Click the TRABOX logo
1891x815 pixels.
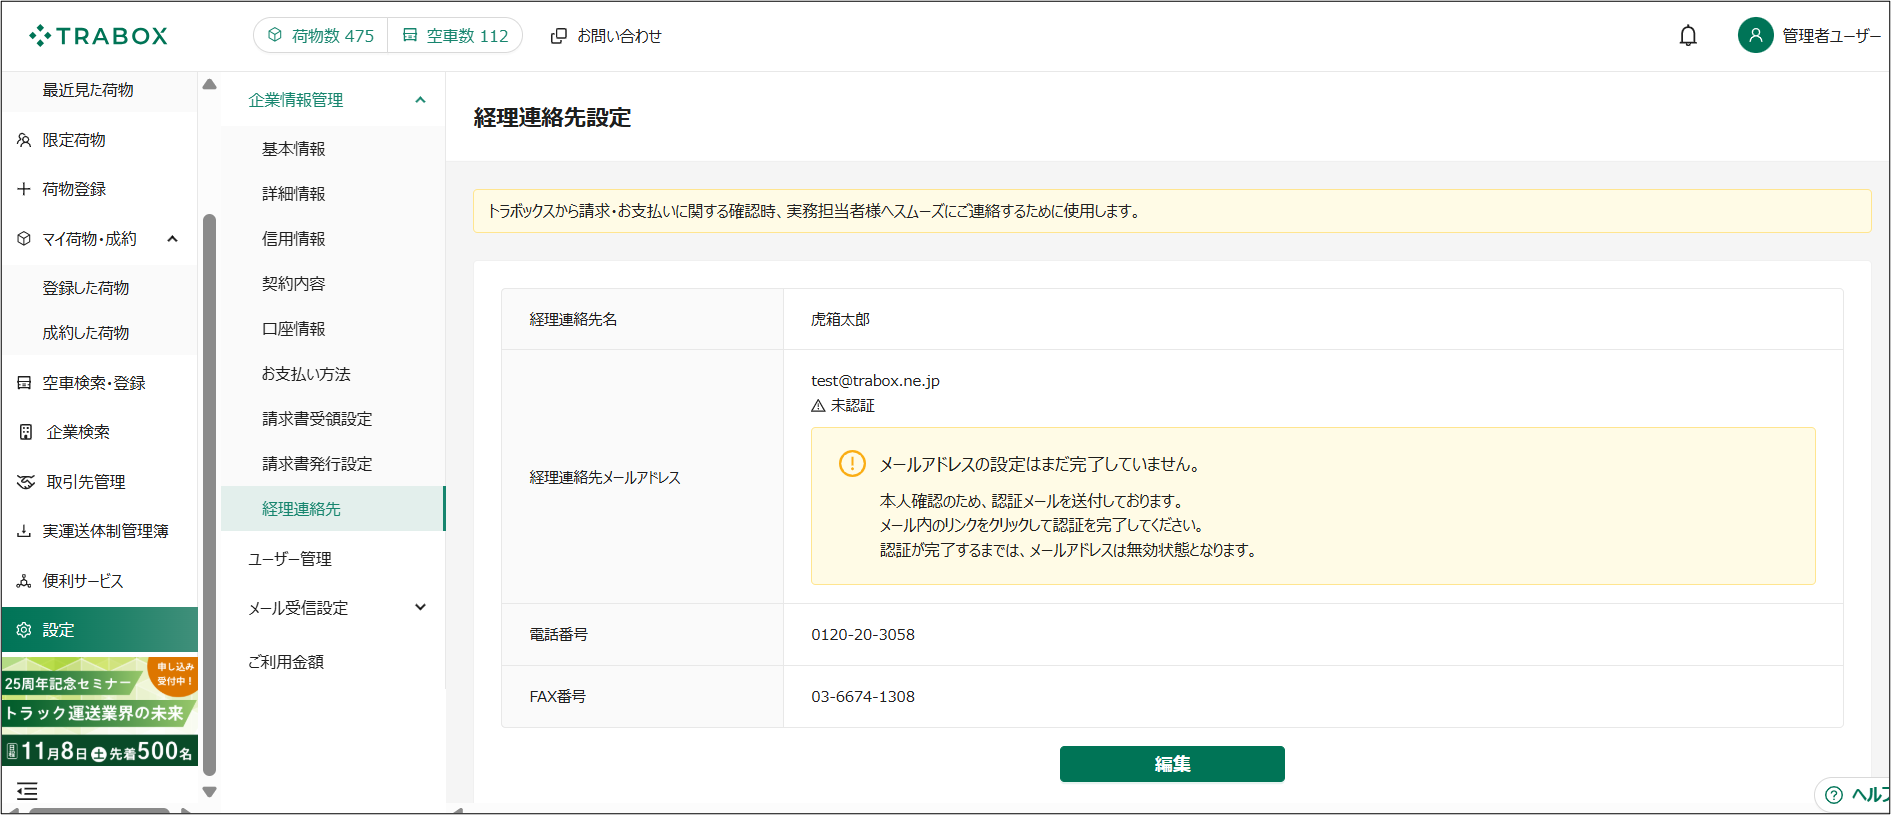pos(98,36)
